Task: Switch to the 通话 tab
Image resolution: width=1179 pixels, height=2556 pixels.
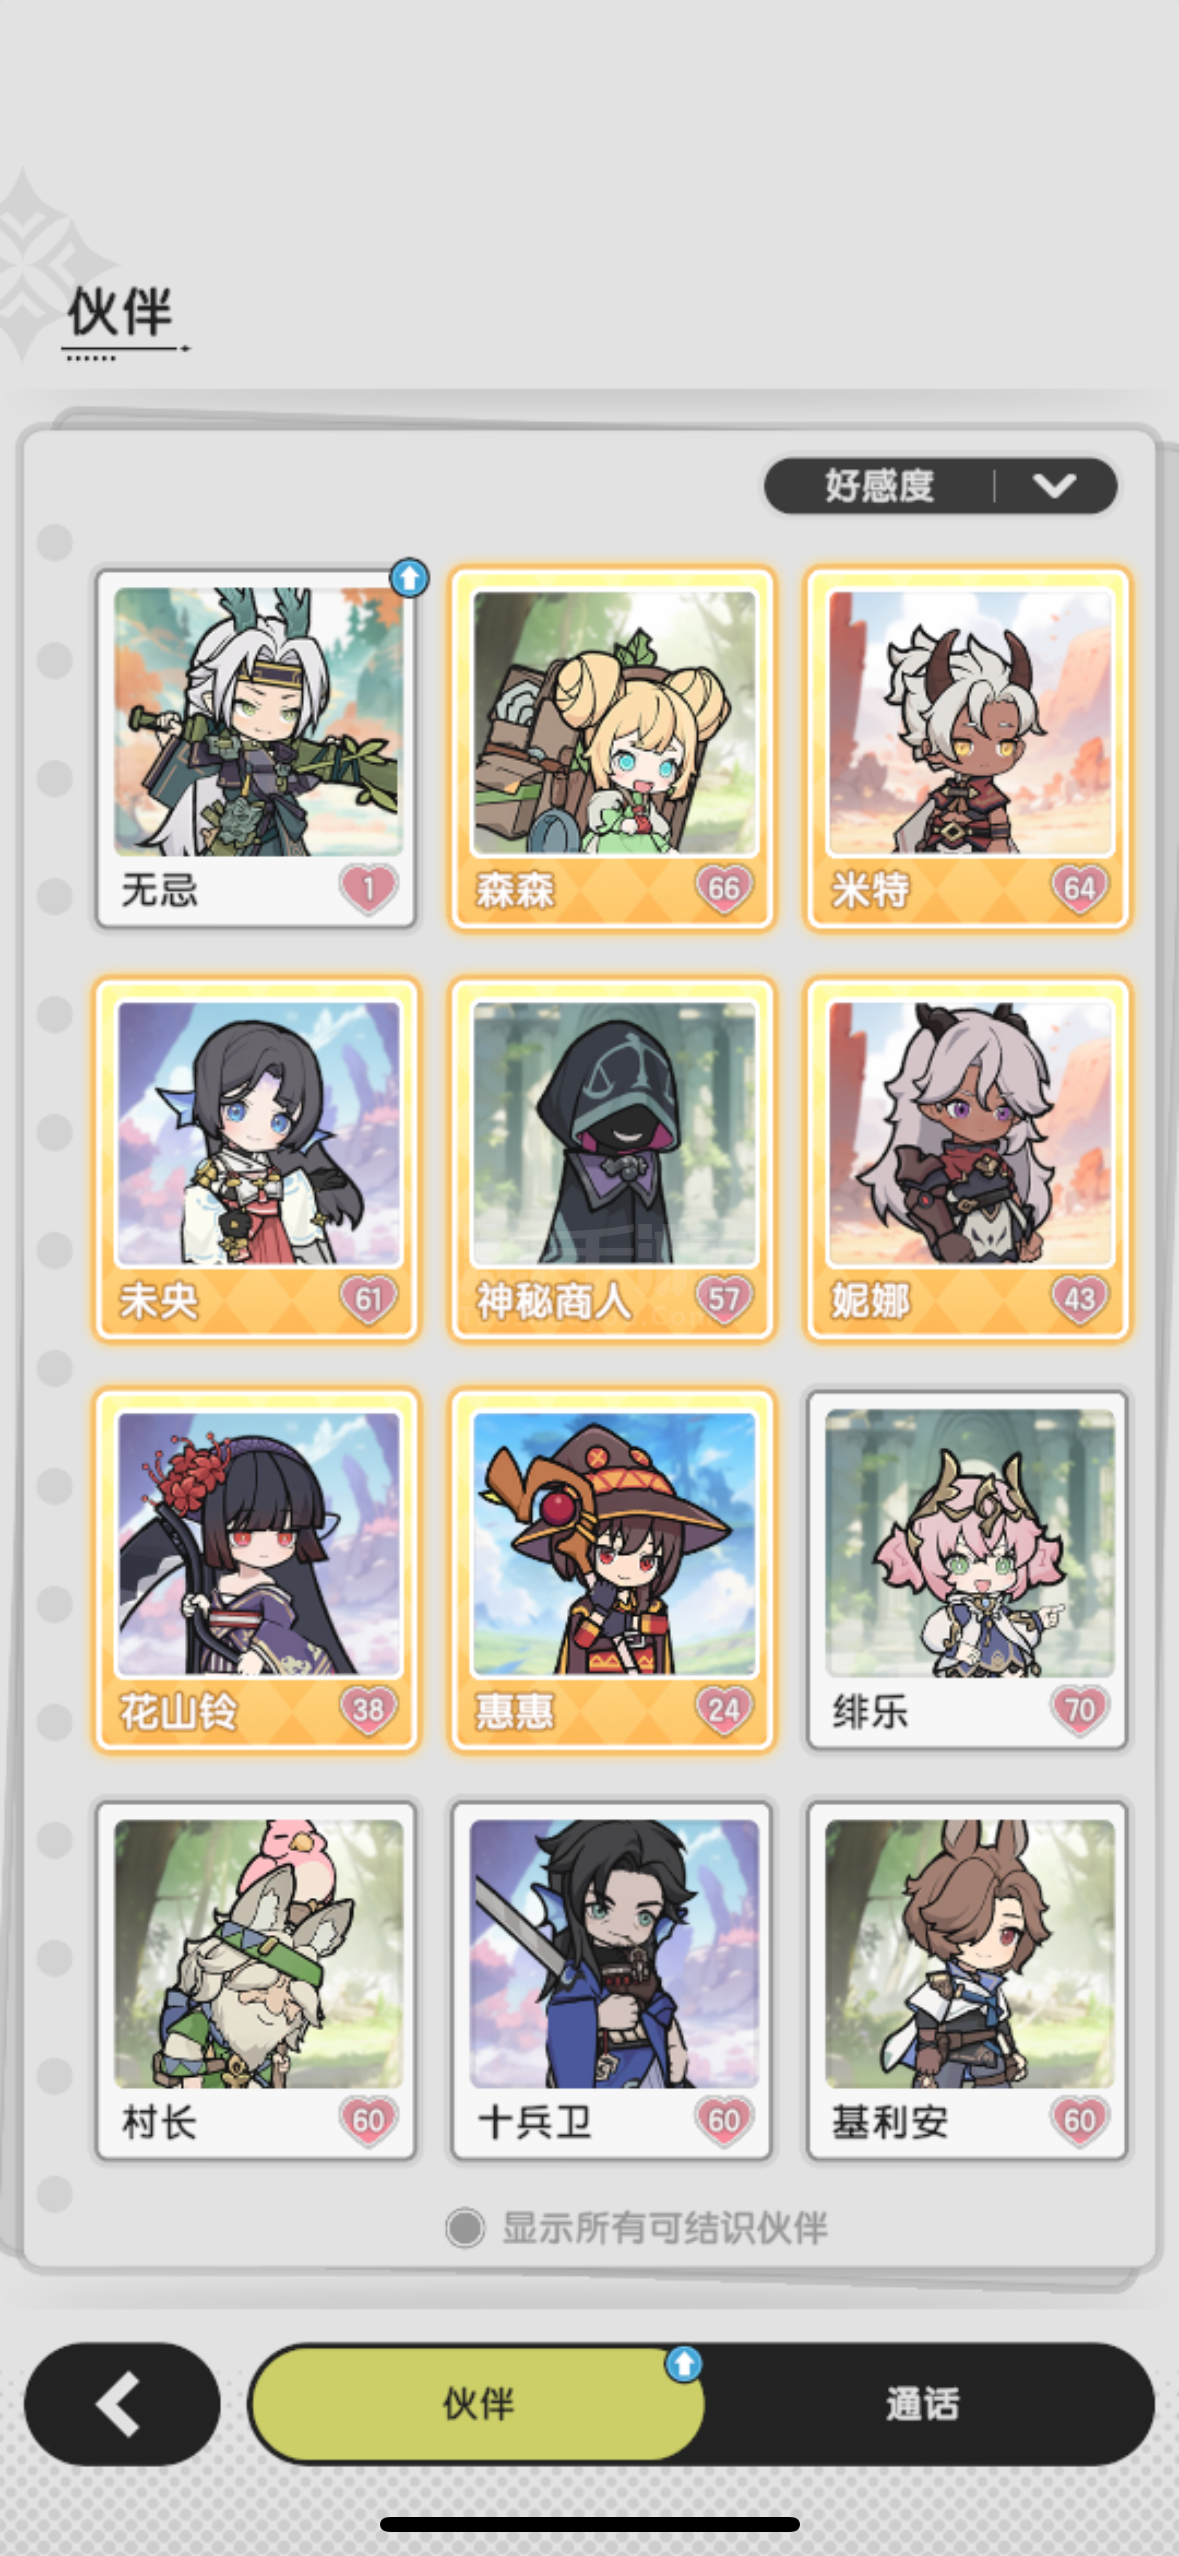Action: pos(922,2404)
